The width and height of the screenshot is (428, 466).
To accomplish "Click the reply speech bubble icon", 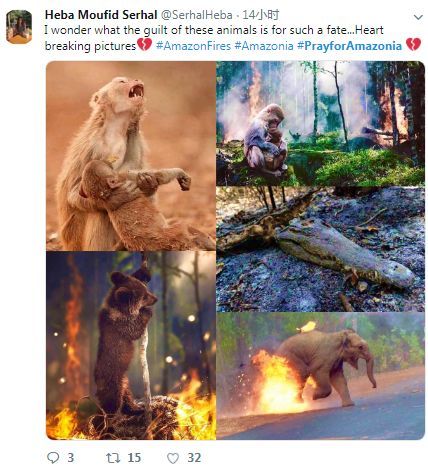I will [x=53, y=457].
